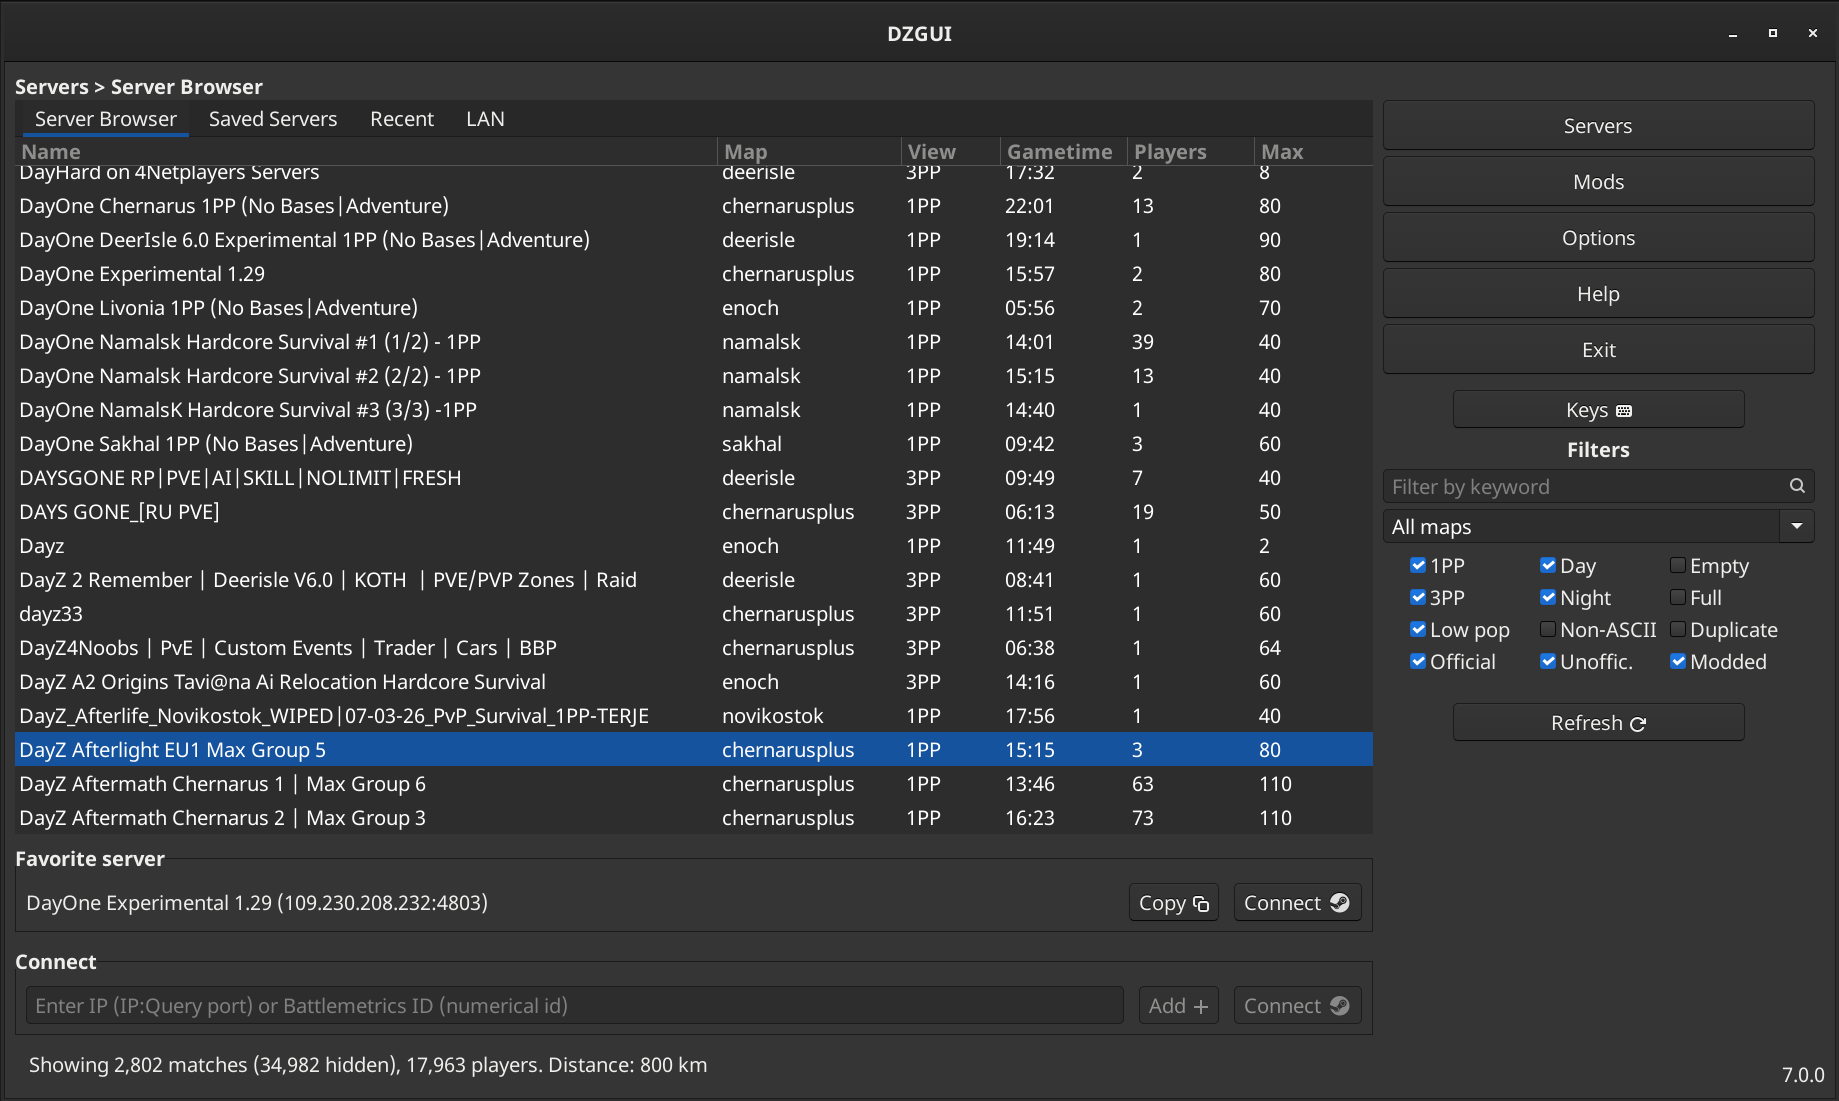
Task: Sort server list by Max column
Action: point(1313,152)
